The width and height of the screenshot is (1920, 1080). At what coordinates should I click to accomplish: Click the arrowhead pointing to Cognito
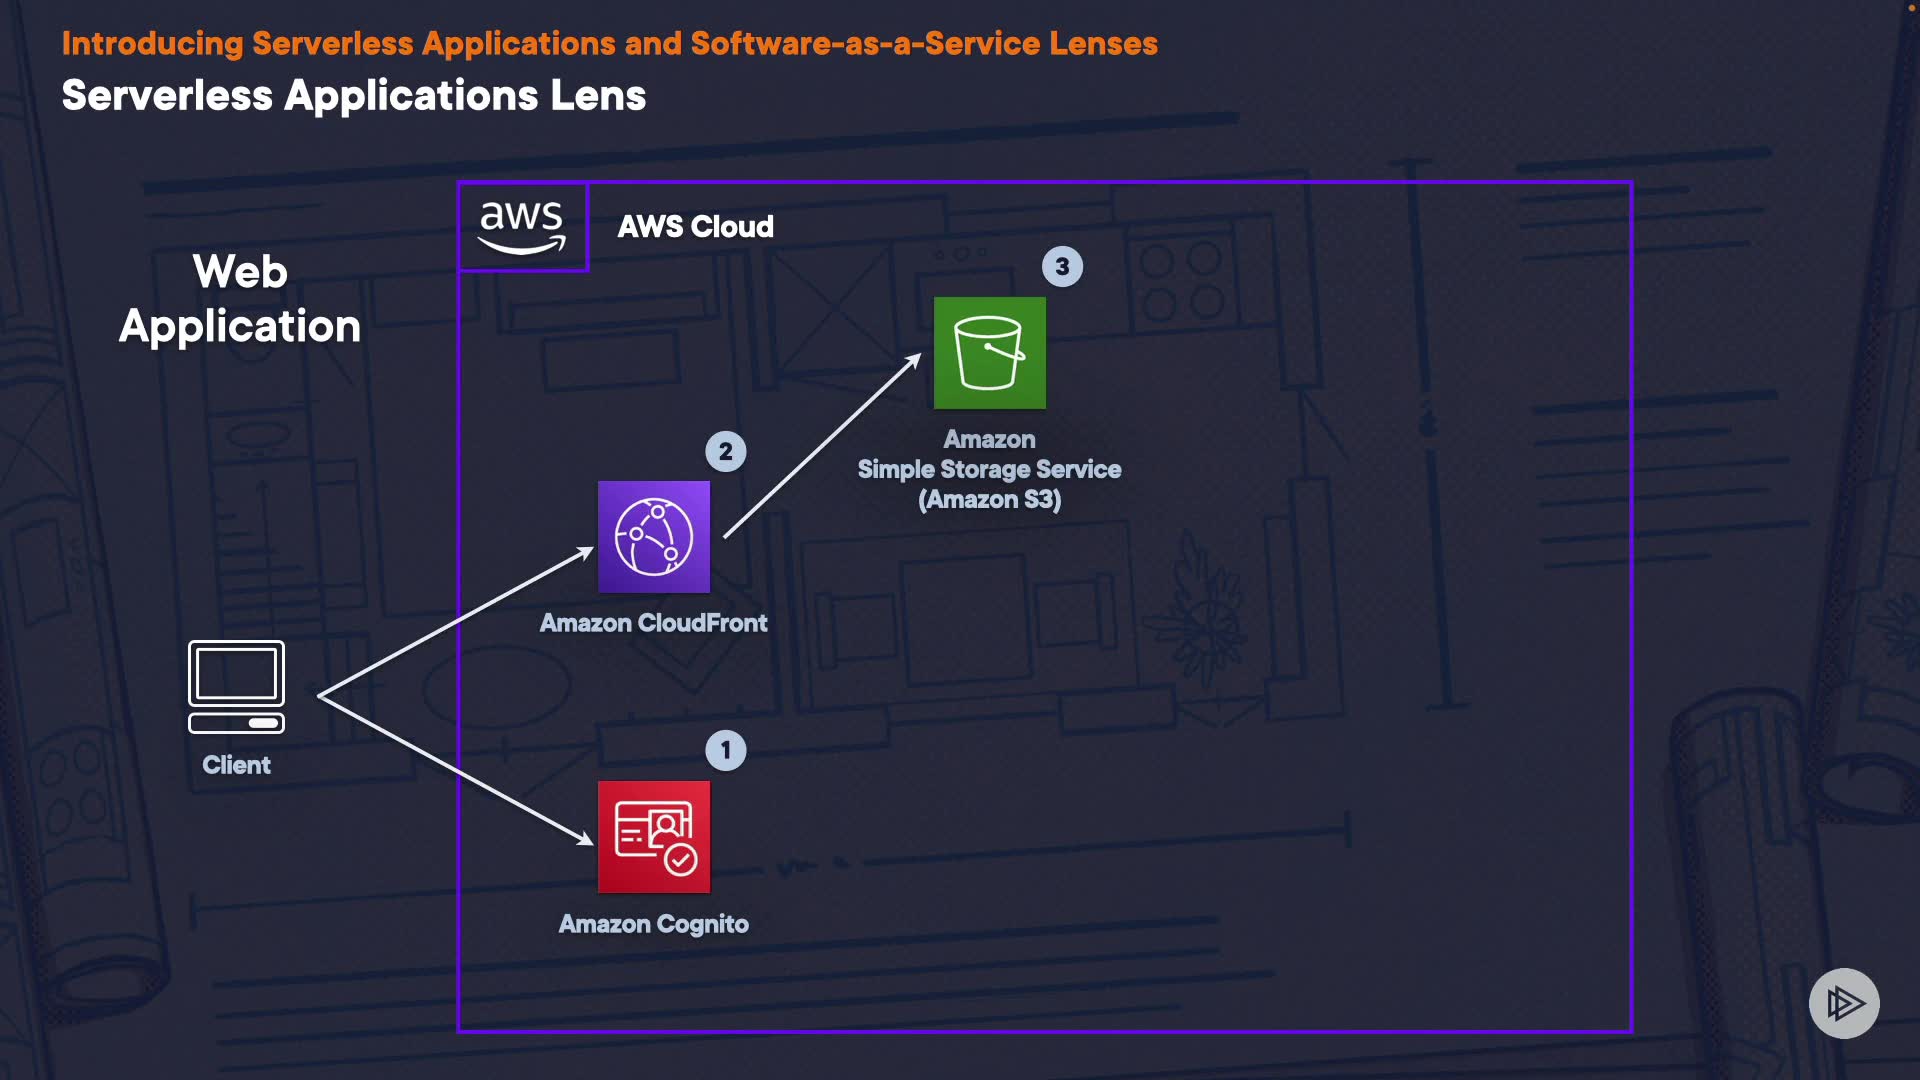584,838
